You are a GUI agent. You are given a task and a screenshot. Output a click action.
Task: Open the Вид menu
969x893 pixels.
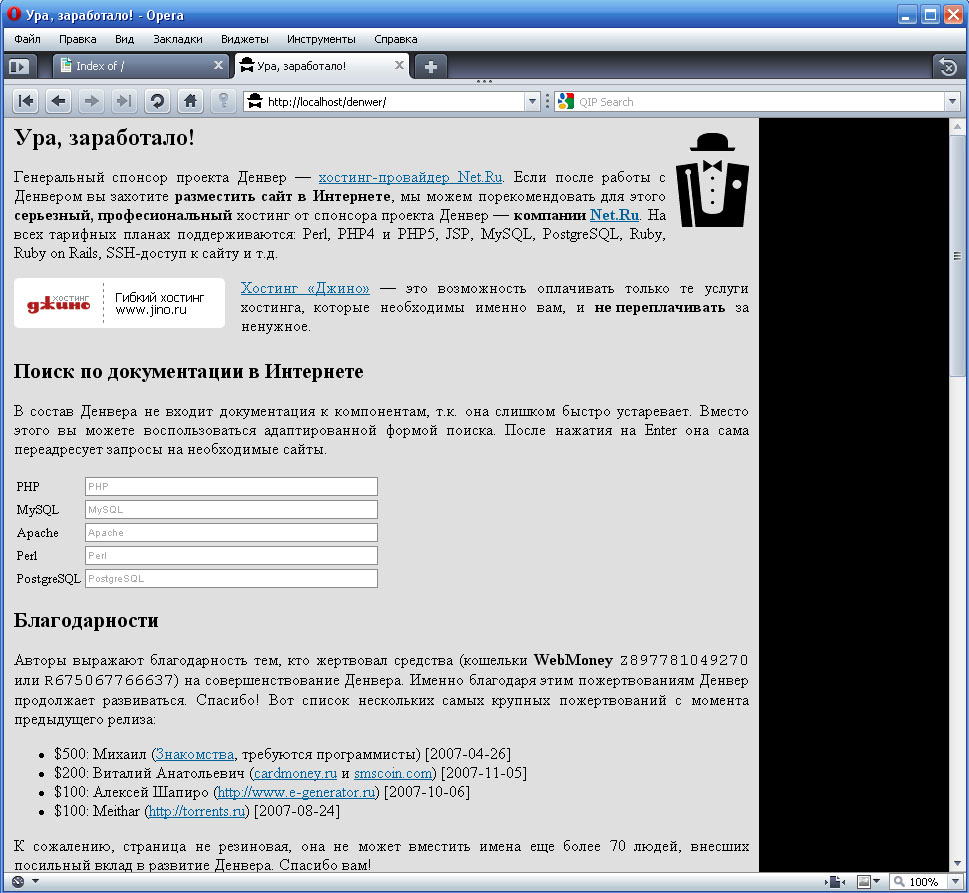(x=124, y=39)
